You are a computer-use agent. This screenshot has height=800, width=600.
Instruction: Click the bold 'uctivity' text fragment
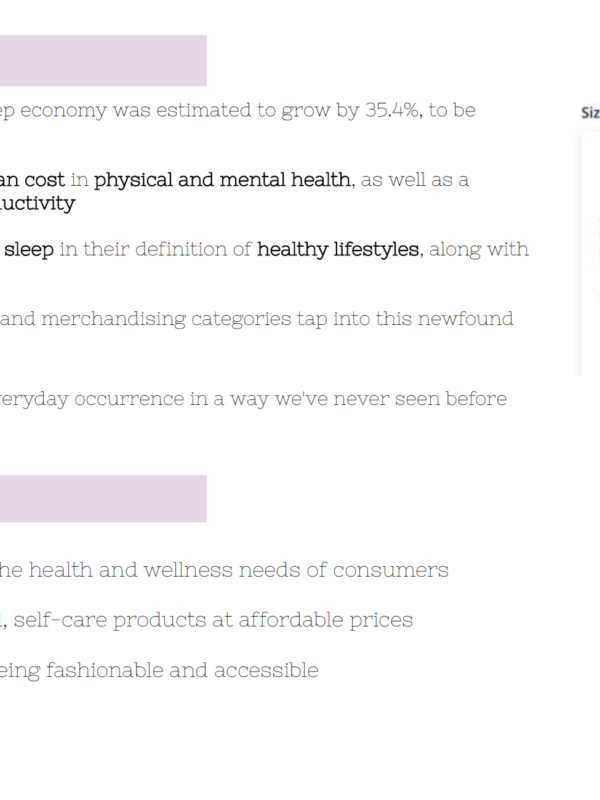coord(38,204)
